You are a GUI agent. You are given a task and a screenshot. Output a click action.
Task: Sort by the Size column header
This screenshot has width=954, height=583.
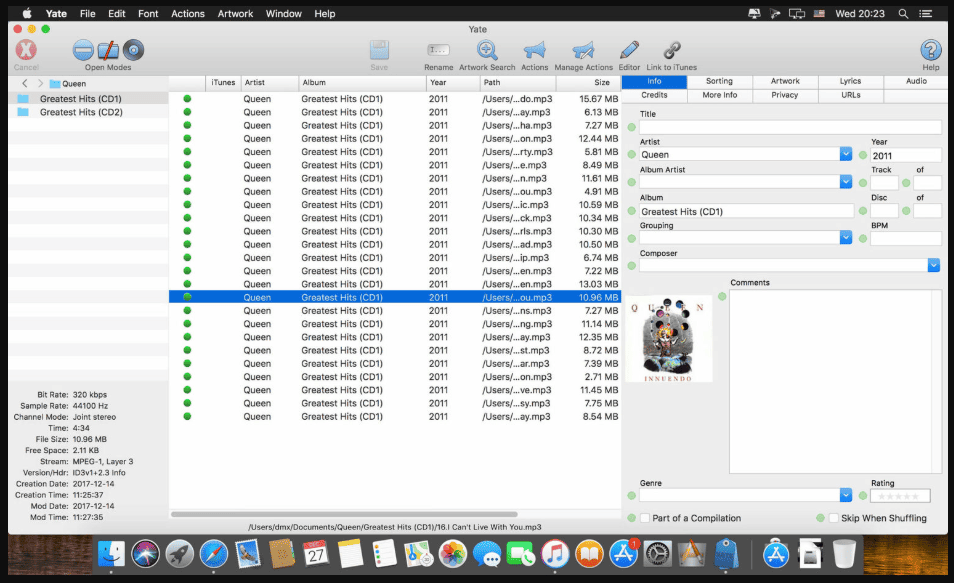pos(588,83)
